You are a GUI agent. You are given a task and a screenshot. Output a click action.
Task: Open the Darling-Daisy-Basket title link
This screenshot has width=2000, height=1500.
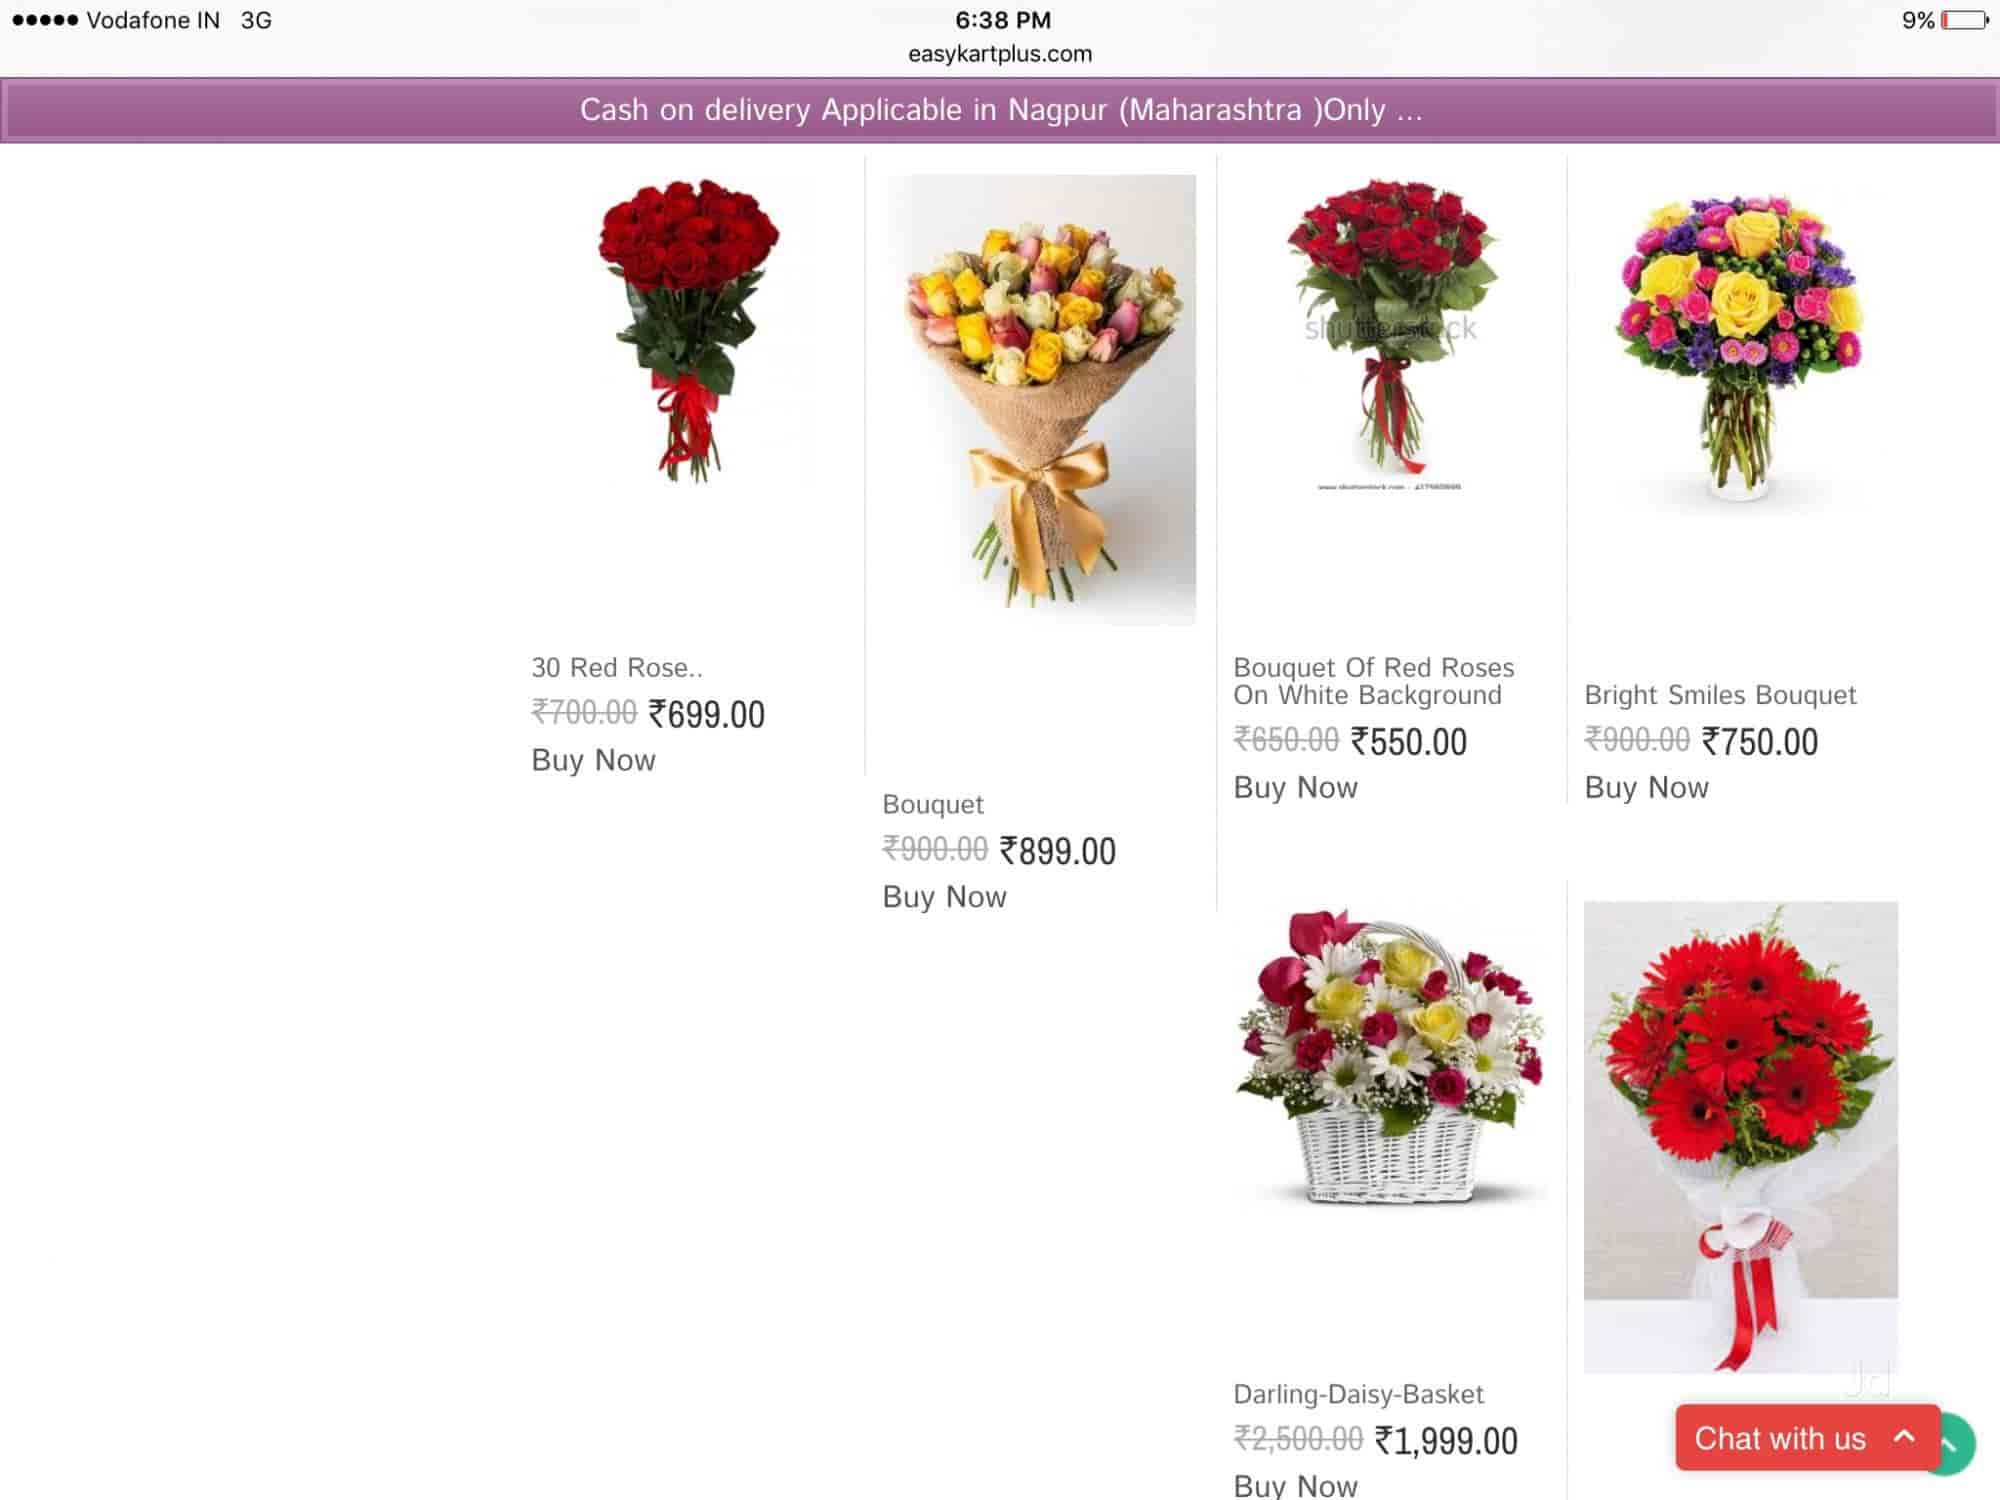coord(1358,1394)
